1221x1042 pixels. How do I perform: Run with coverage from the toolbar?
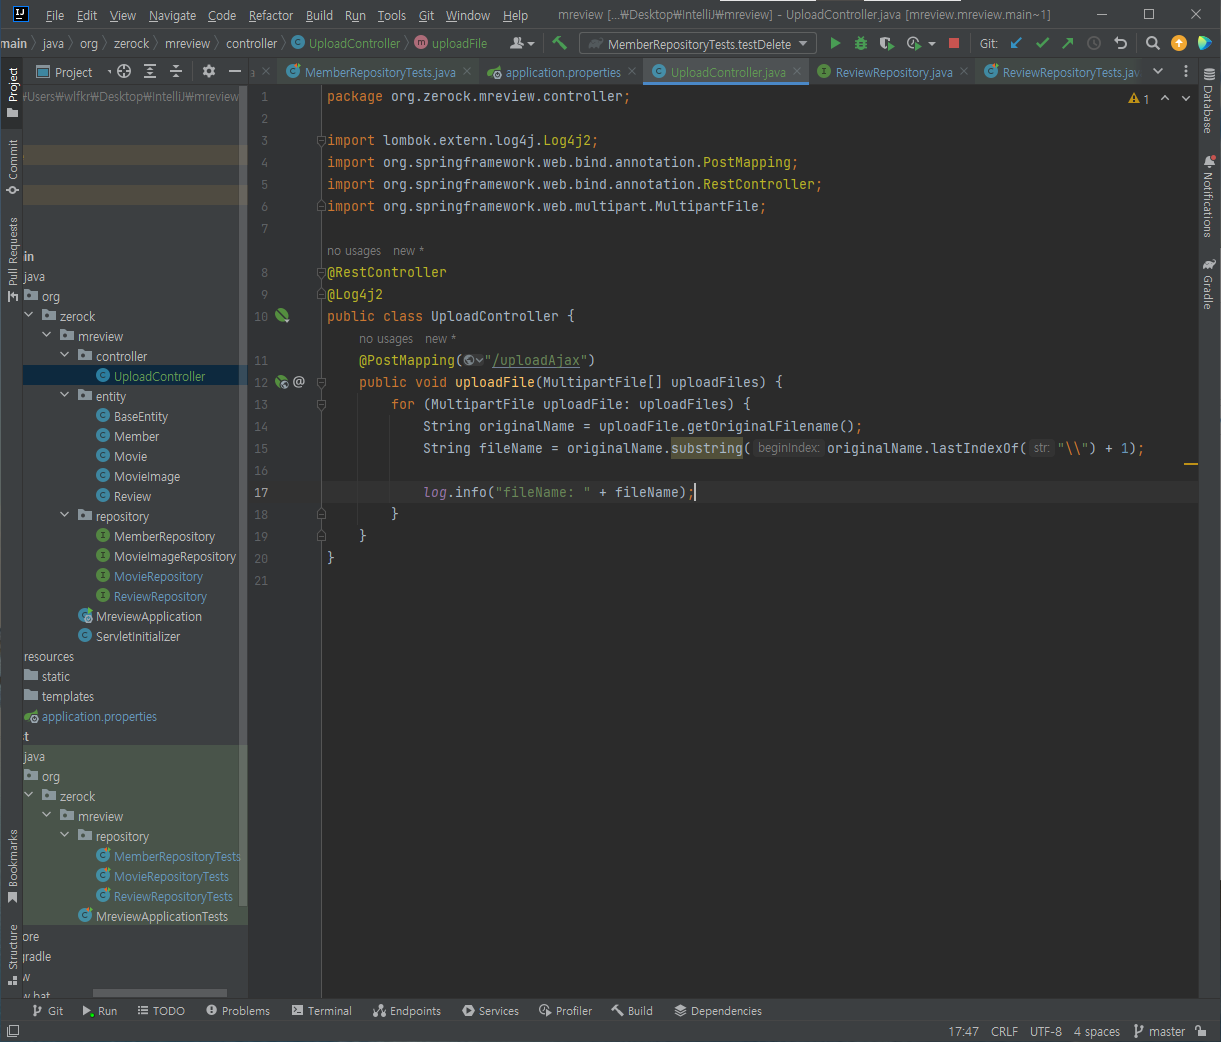[886, 43]
